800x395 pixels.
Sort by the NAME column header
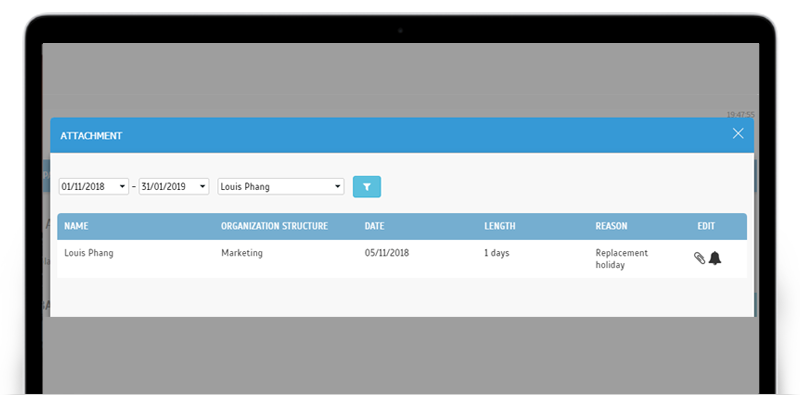(x=76, y=226)
